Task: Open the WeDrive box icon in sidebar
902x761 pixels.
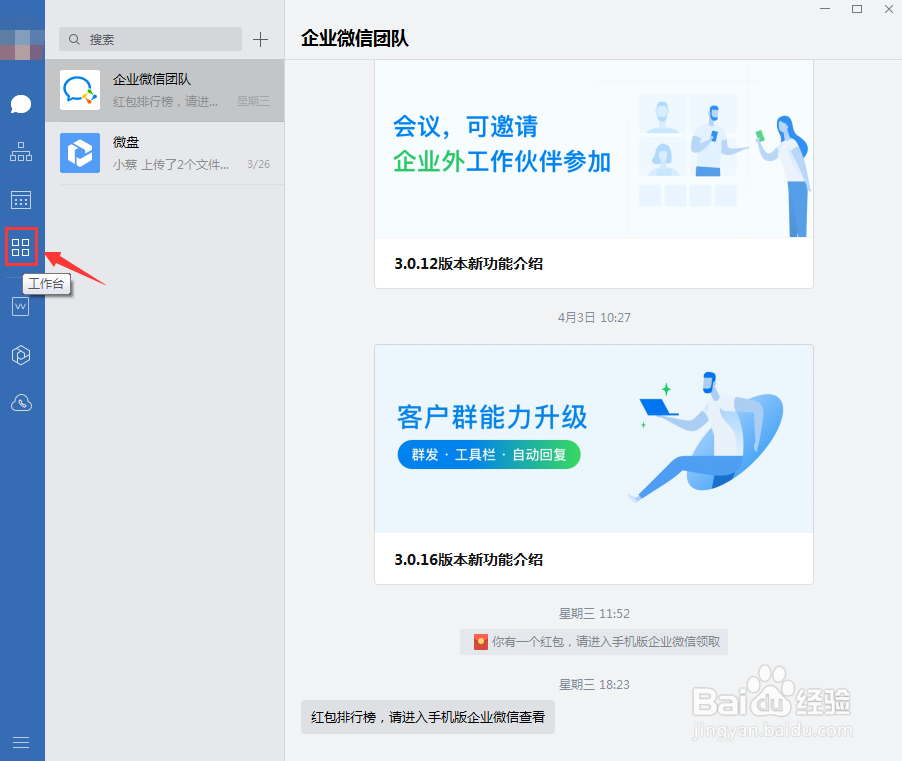Action: tap(21, 355)
